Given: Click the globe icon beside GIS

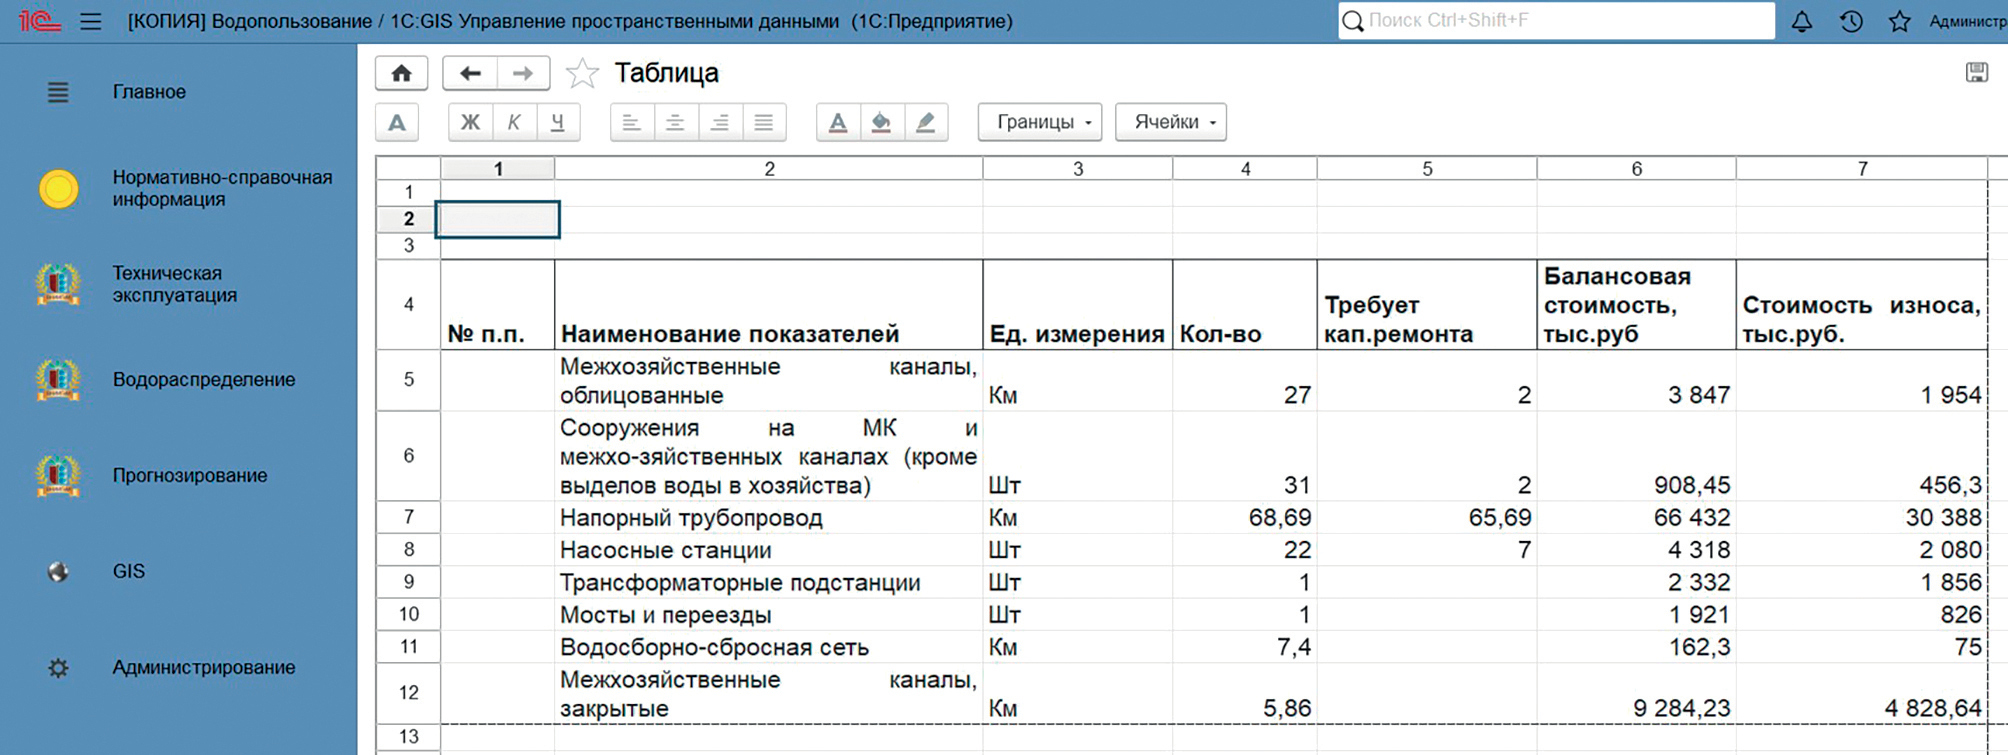Looking at the screenshot, I should pos(58,572).
